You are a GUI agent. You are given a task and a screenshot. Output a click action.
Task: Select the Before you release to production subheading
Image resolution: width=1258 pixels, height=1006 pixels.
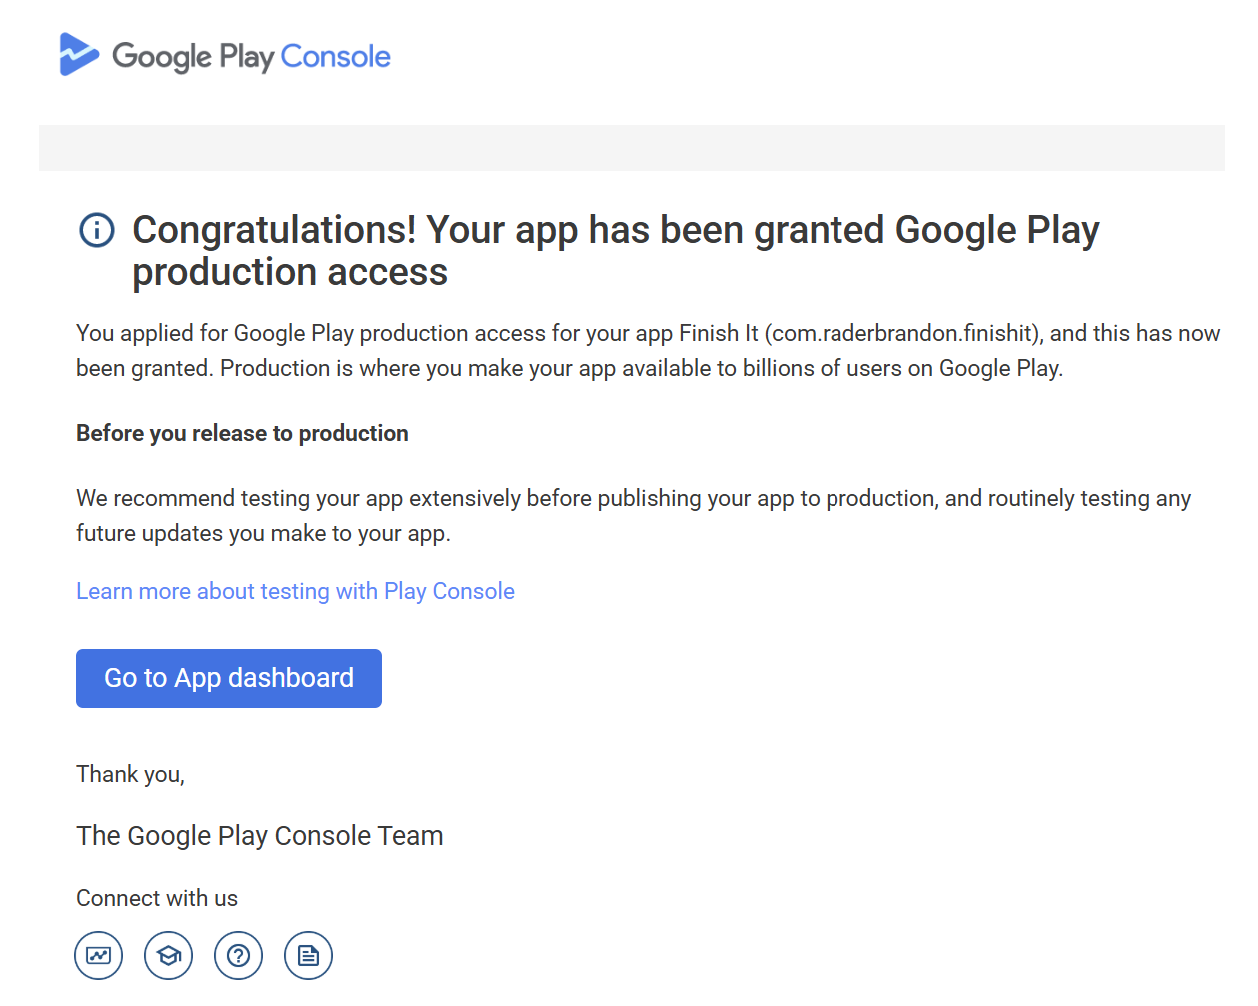[x=242, y=433]
